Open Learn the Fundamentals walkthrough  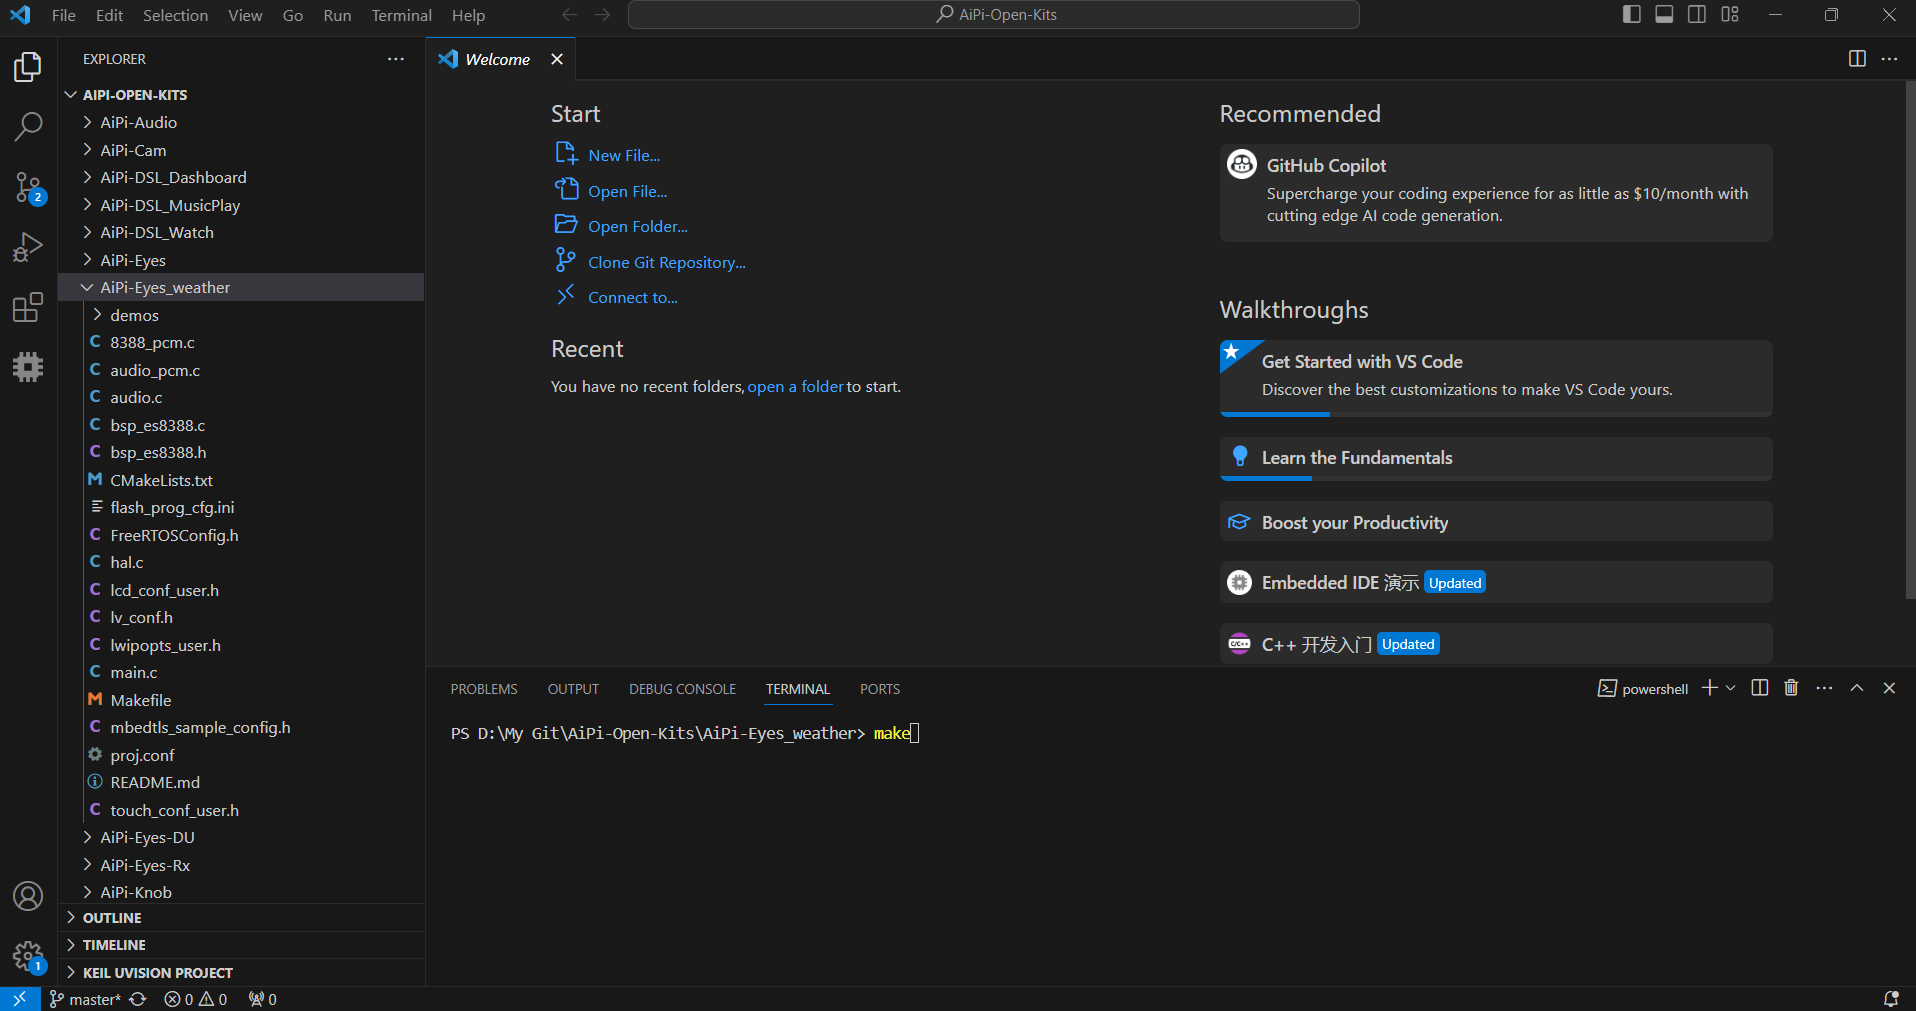pyautogui.click(x=1496, y=458)
